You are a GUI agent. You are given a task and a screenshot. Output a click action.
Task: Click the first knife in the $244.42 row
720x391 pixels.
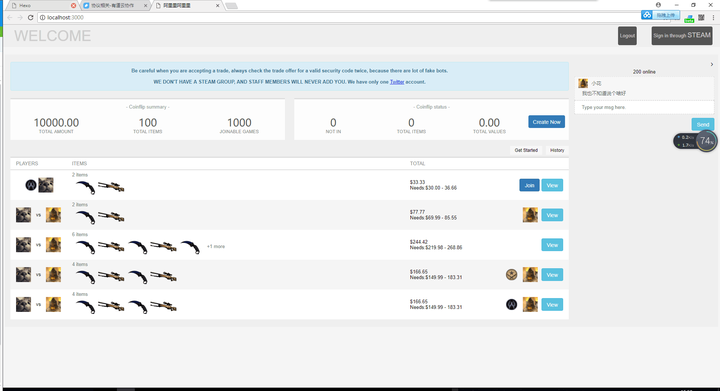click(85, 247)
